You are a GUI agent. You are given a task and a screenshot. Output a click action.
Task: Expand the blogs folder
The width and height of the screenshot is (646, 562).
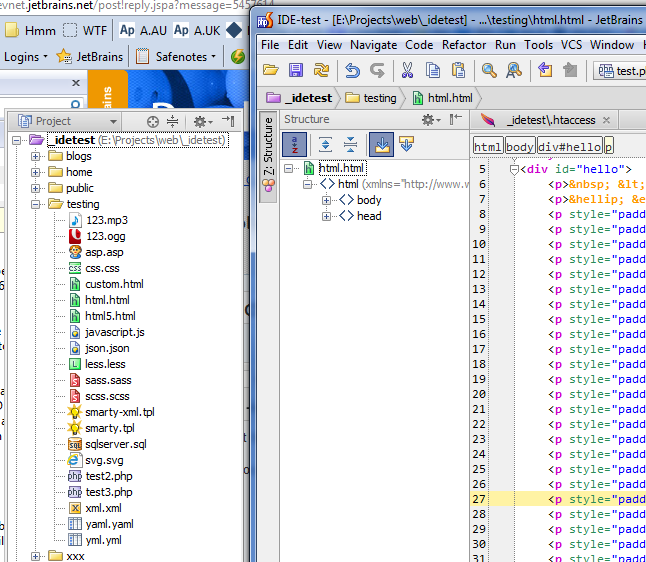(35, 157)
